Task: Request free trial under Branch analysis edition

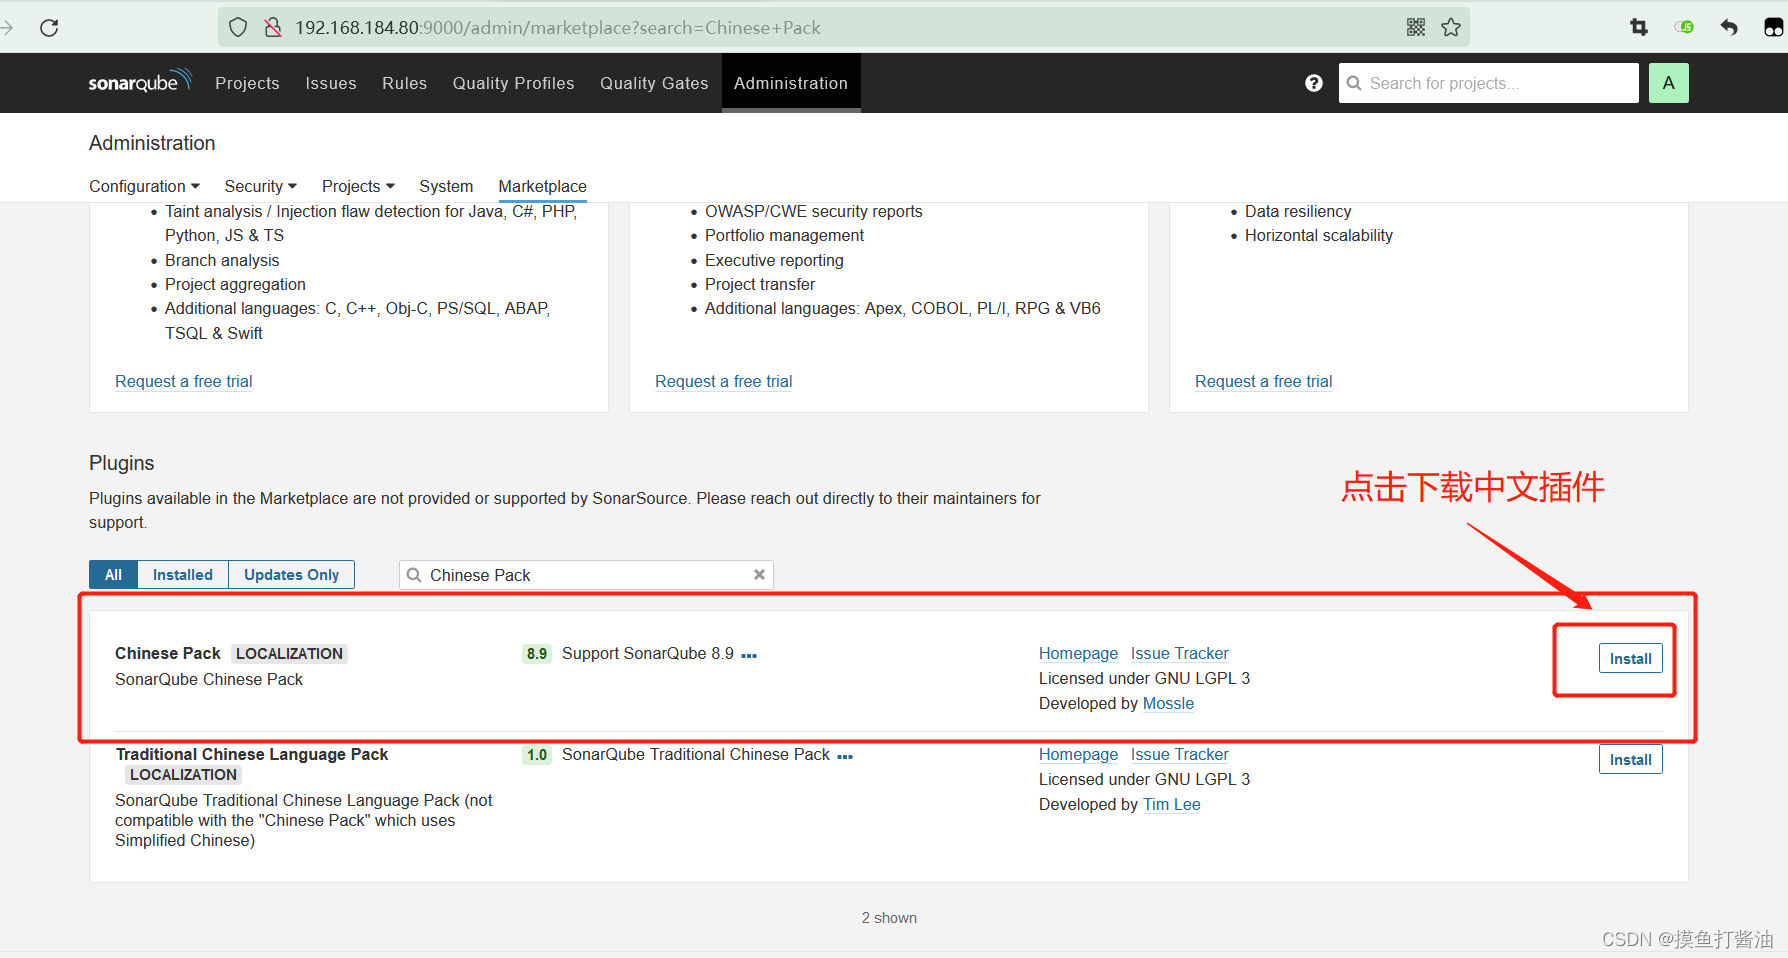Action: click(x=183, y=381)
